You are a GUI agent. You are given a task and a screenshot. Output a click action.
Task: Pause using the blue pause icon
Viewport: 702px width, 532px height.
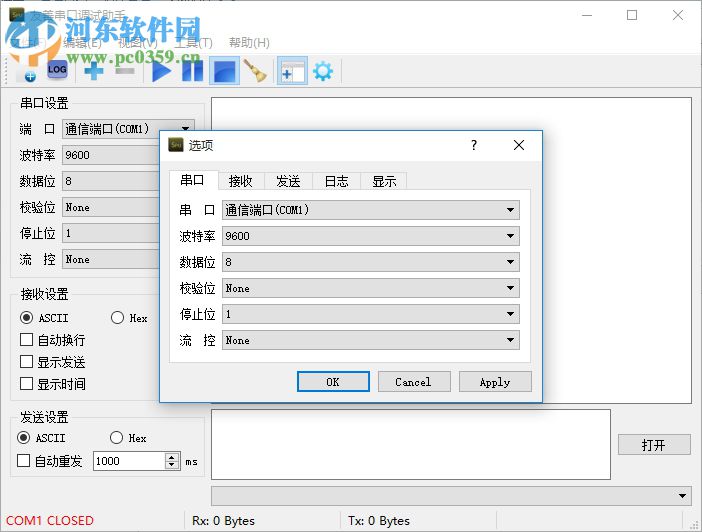click(193, 71)
